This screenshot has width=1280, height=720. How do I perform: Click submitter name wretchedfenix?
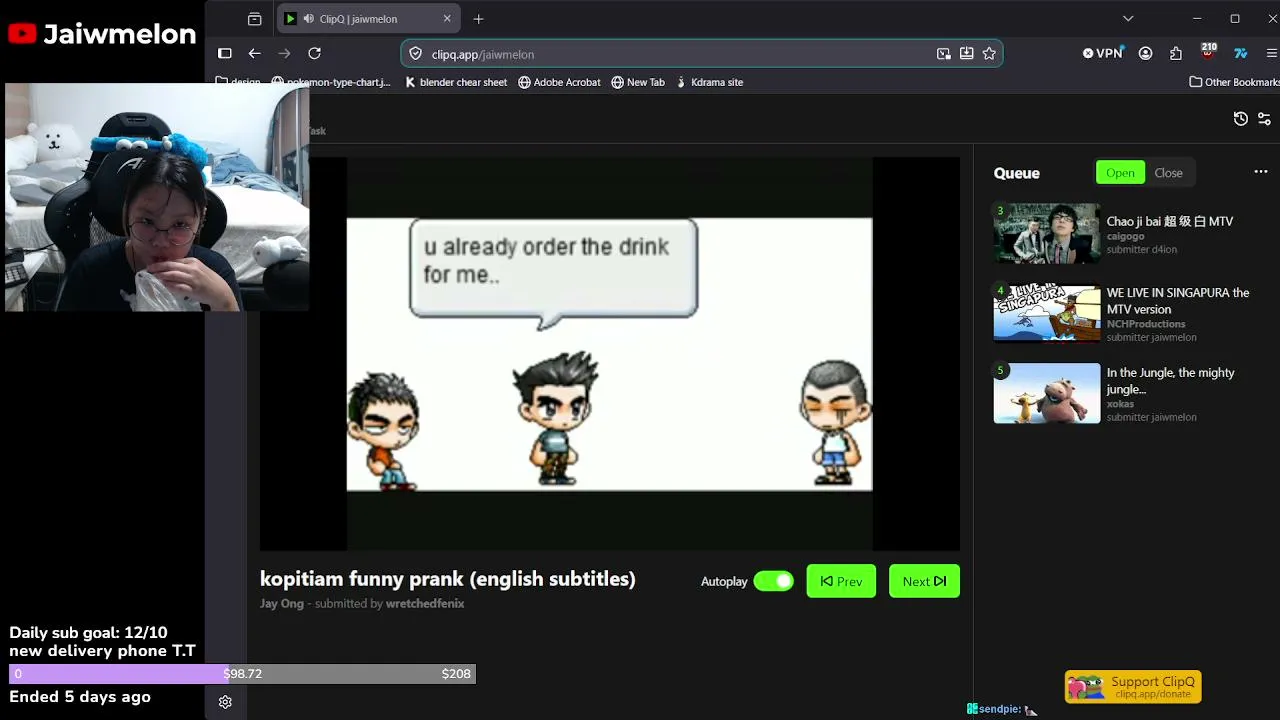click(x=425, y=604)
